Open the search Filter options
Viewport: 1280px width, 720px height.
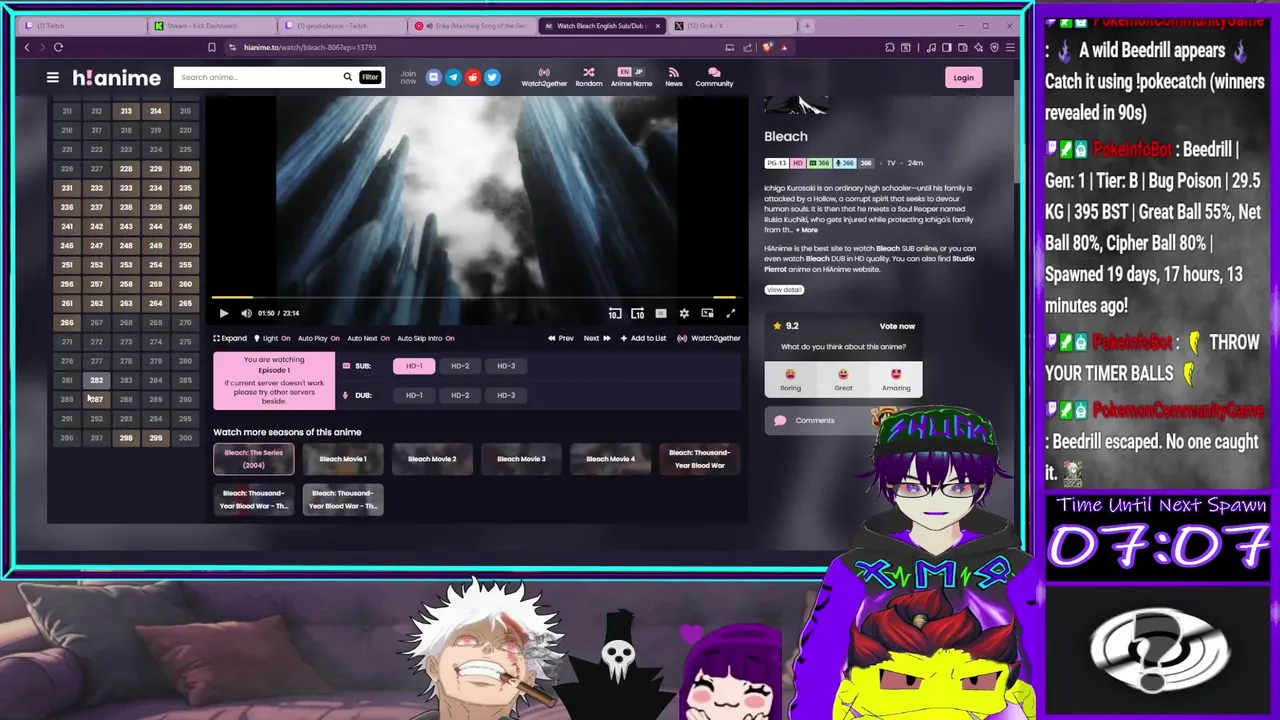click(x=370, y=77)
